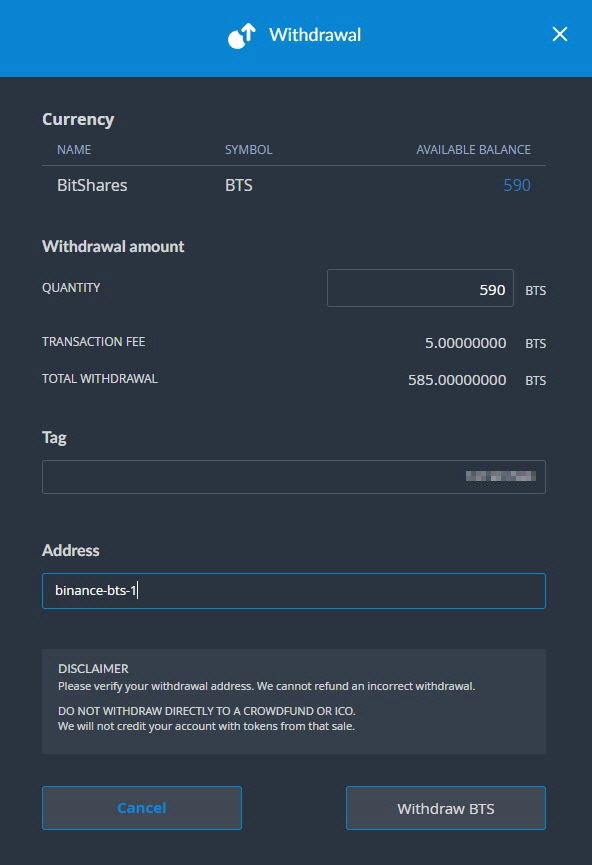Confirm with the Withdraw BTS button

446,808
